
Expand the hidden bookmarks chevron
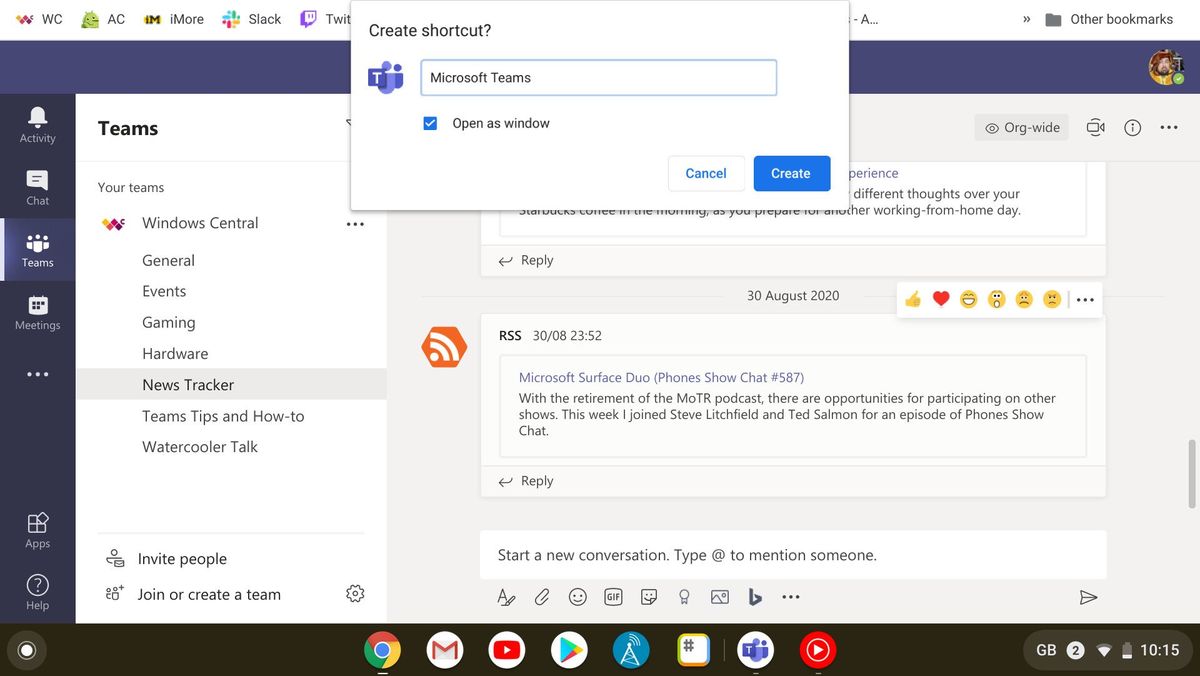(1026, 18)
